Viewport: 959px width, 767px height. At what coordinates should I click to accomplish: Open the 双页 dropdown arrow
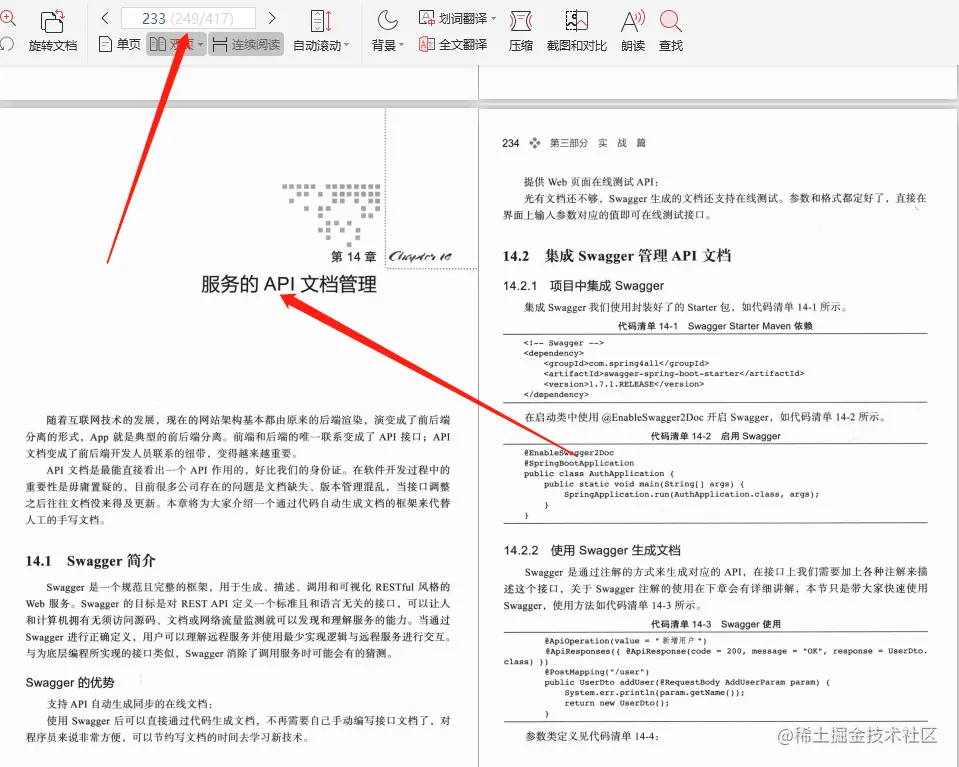201,45
